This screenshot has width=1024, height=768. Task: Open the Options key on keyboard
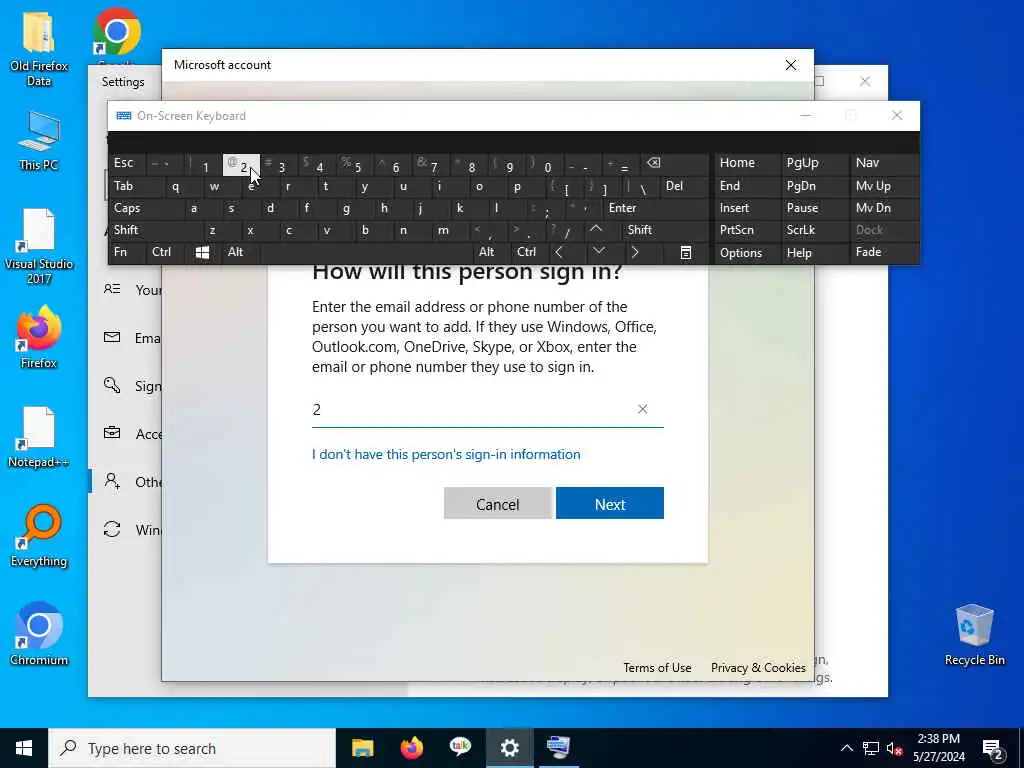[x=747, y=253]
